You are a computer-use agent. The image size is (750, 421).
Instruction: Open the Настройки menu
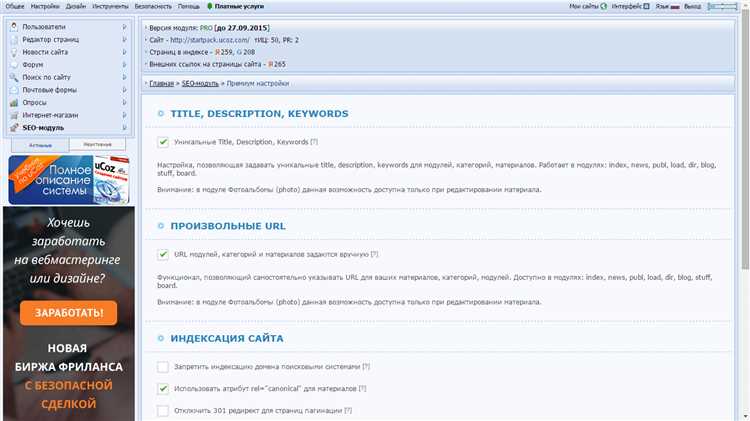coord(45,6)
